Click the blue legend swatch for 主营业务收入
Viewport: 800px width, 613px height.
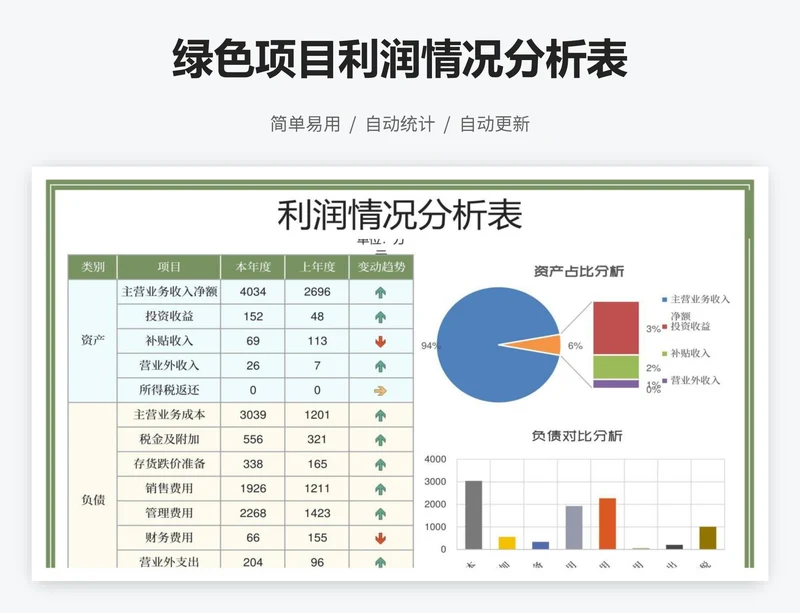(664, 300)
